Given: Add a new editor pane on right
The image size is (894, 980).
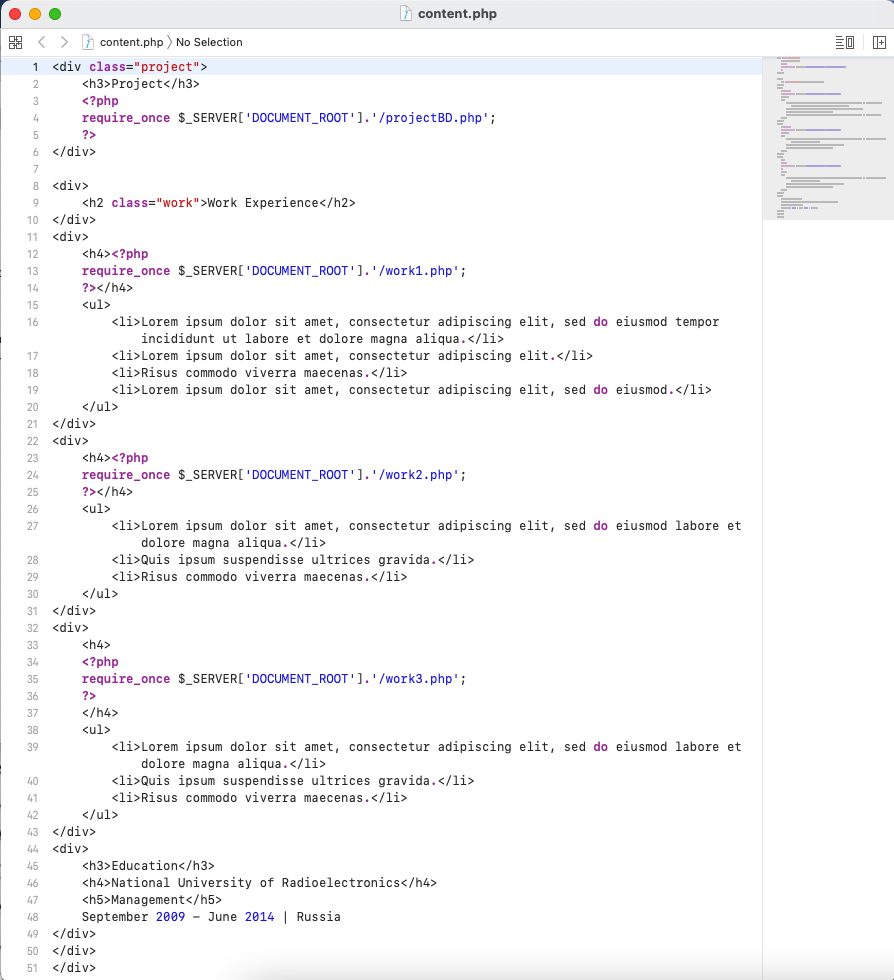Looking at the screenshot, I should click(x=879, y=42).
